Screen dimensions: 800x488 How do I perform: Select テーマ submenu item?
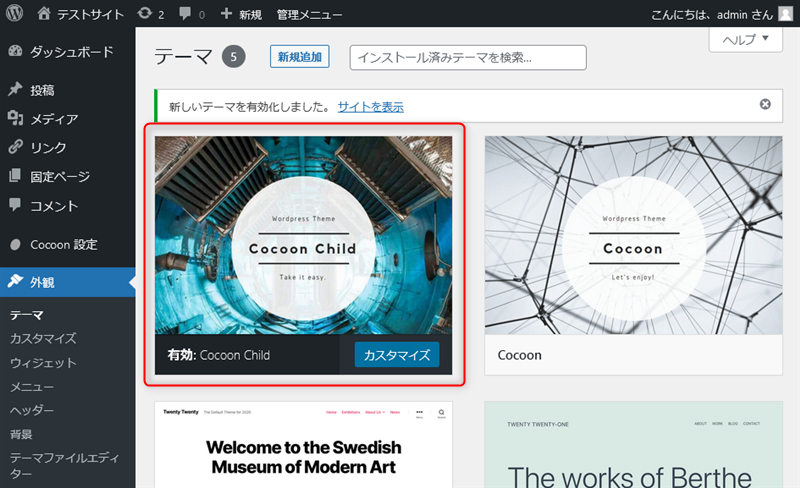[x=27, y=315]
